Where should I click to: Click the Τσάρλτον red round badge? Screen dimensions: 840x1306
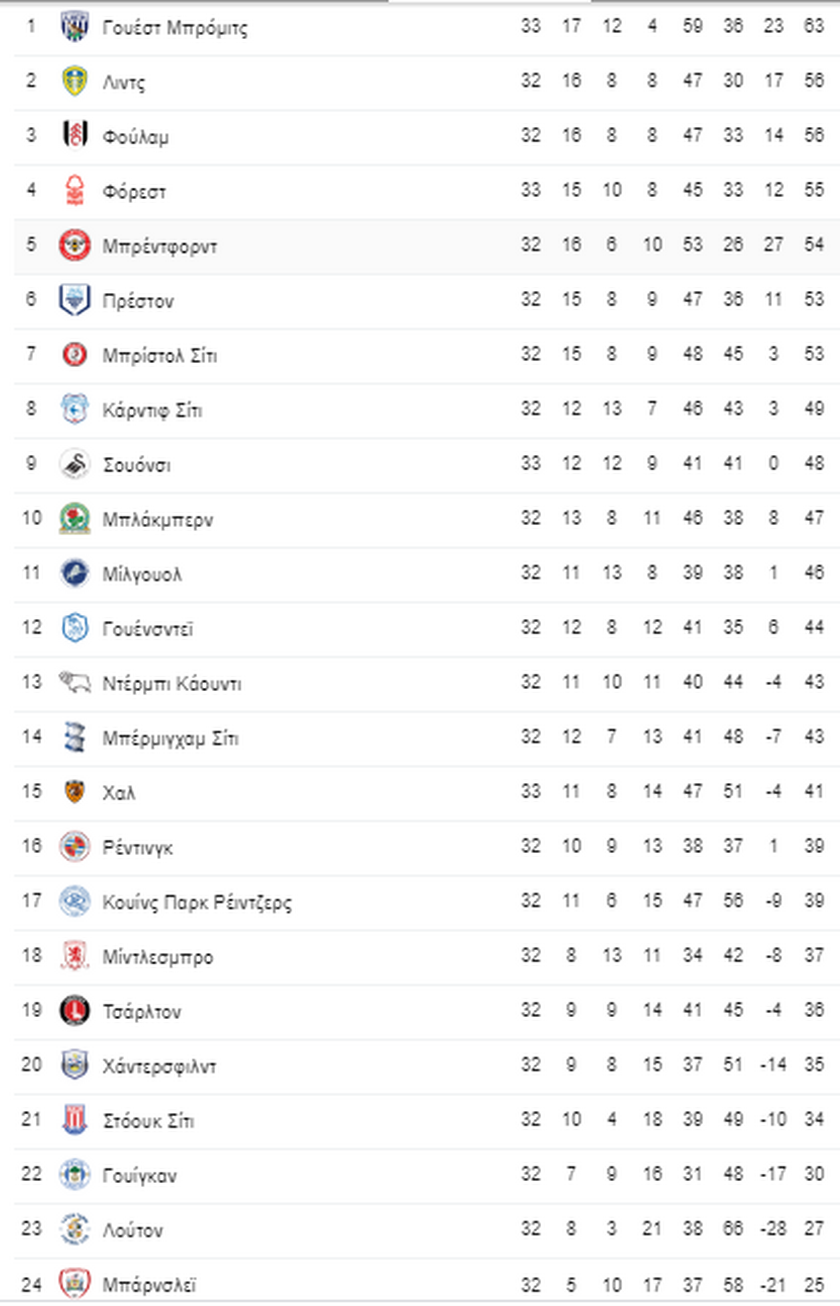[x=75, y=1011]
